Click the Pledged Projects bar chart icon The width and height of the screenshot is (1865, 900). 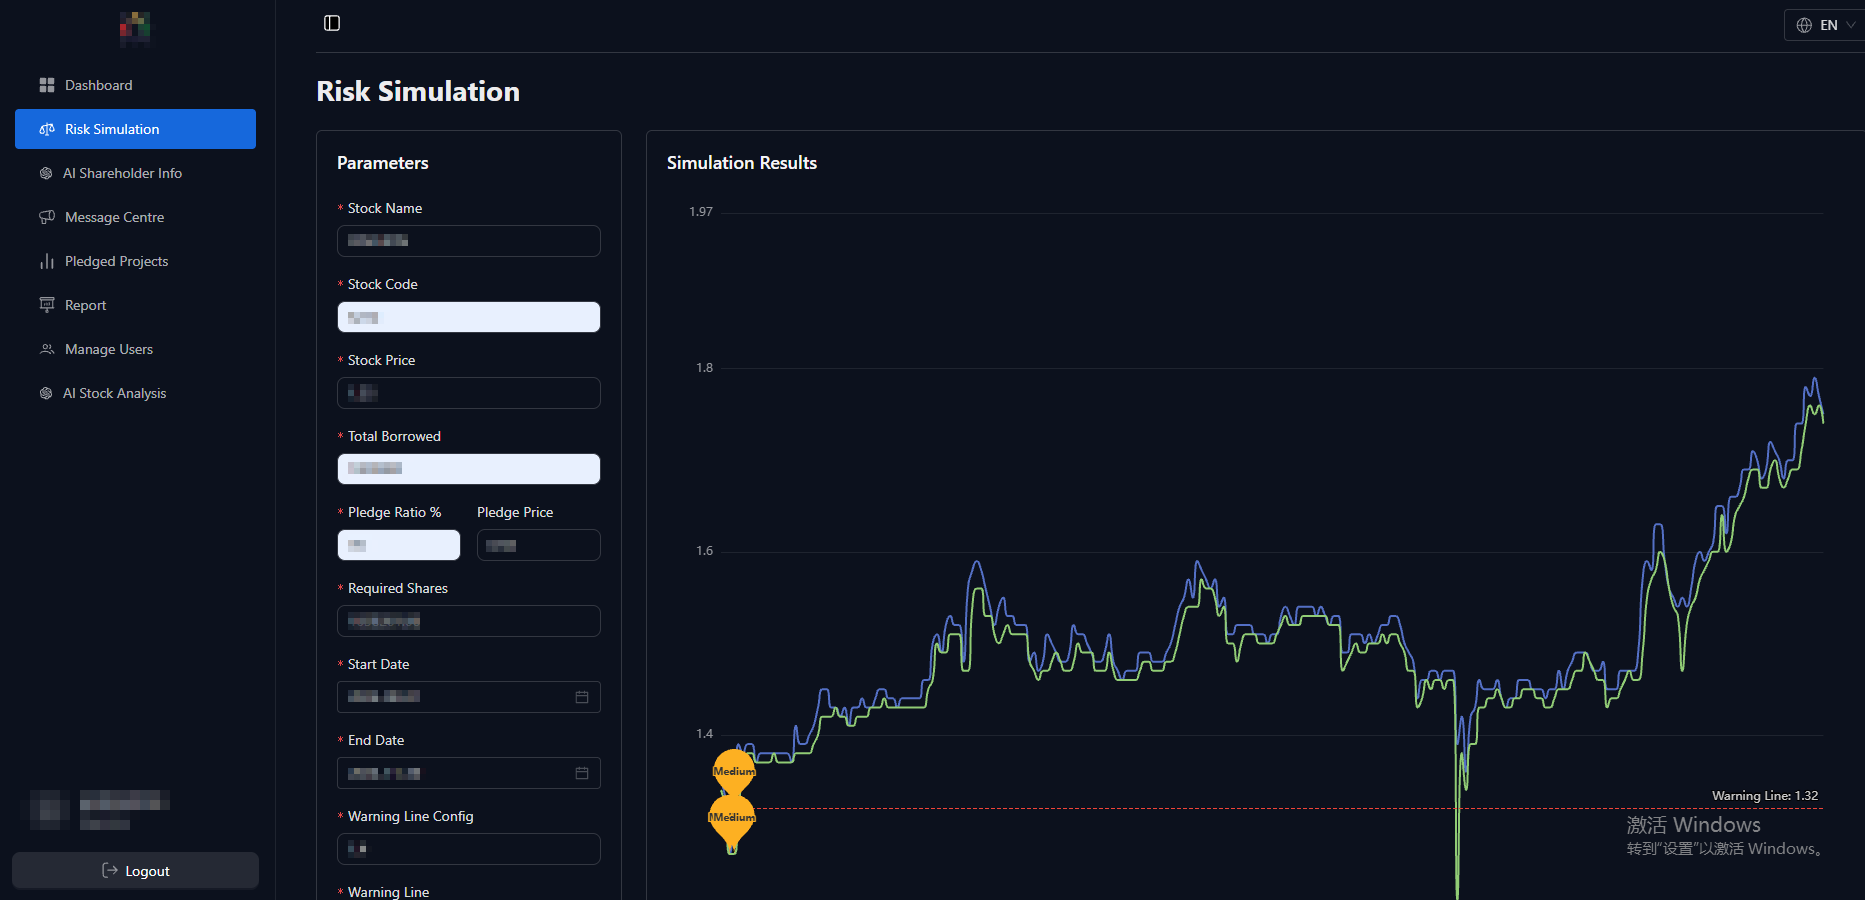coord(47,261)
